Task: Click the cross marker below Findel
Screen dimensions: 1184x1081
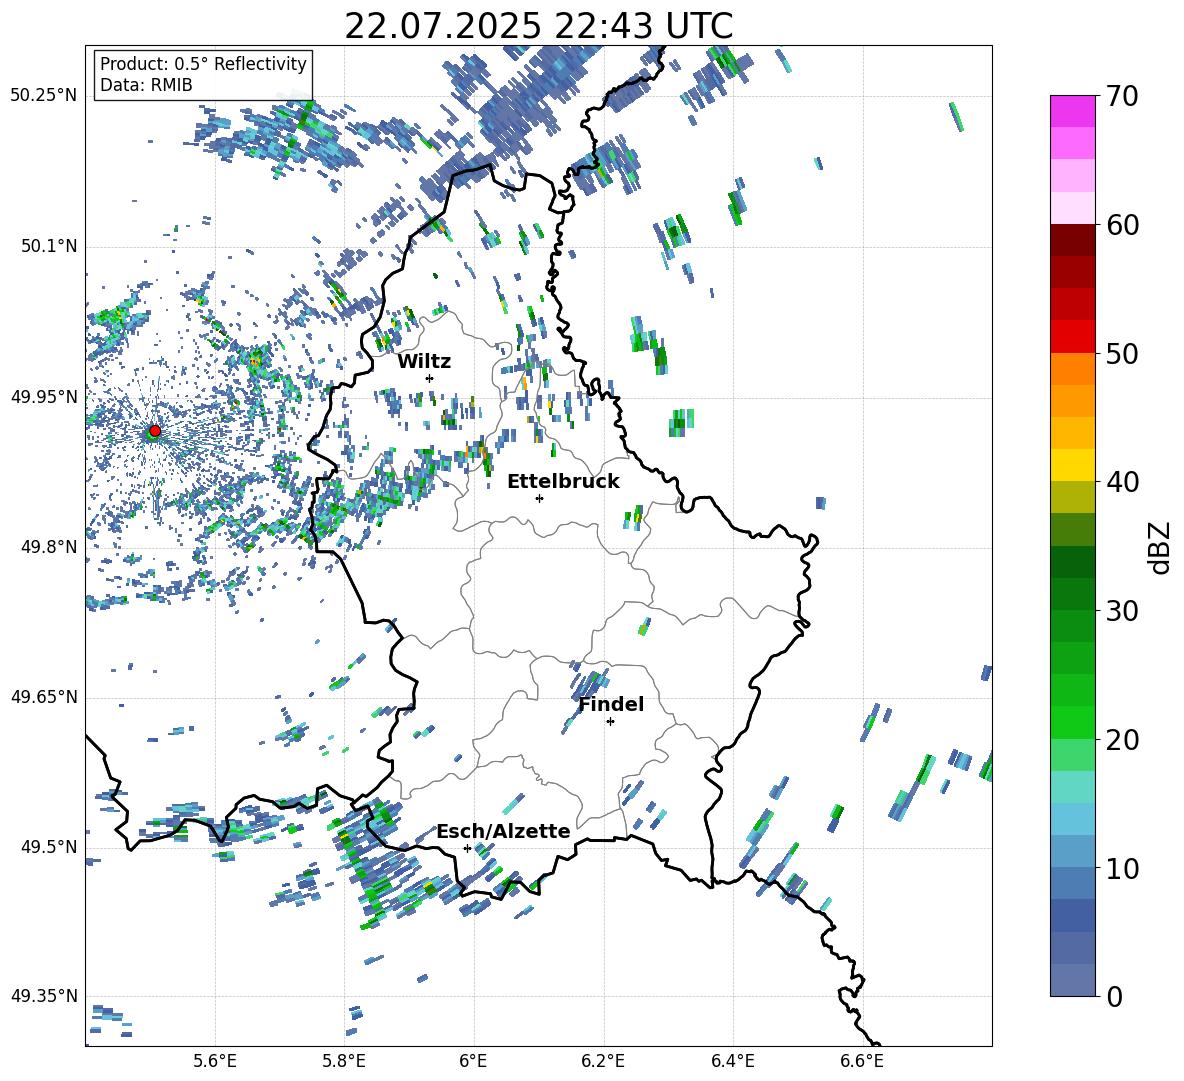Action: (610, 722)
